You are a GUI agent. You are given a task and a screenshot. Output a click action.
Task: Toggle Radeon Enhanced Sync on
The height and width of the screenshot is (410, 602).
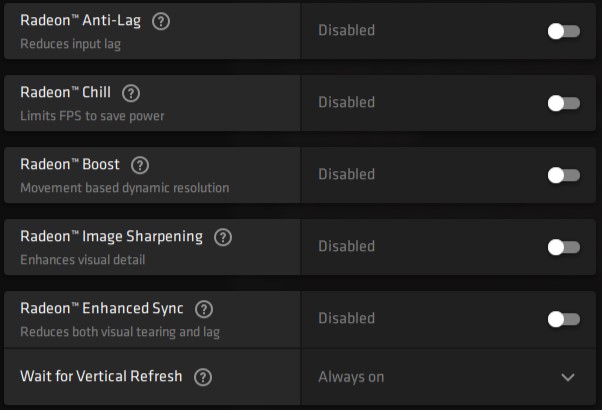[564, 319]
